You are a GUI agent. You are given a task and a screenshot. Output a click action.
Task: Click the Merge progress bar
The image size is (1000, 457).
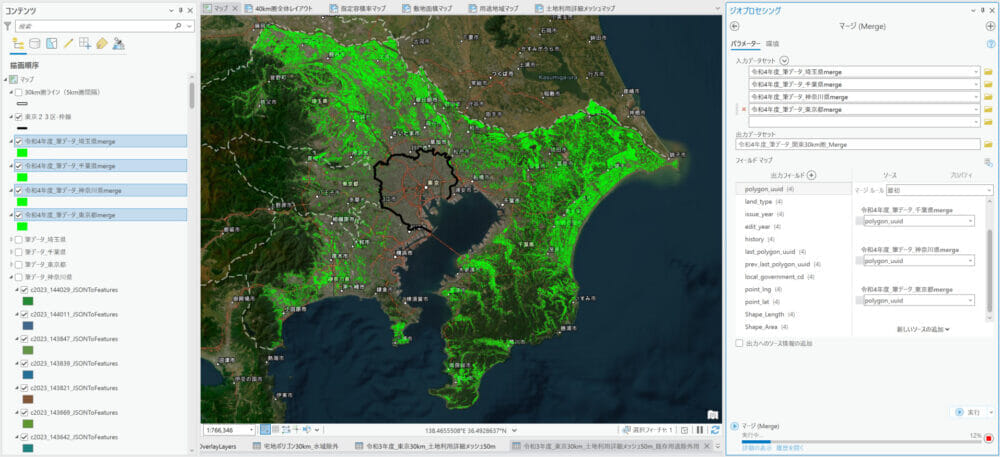coord(861,441)
